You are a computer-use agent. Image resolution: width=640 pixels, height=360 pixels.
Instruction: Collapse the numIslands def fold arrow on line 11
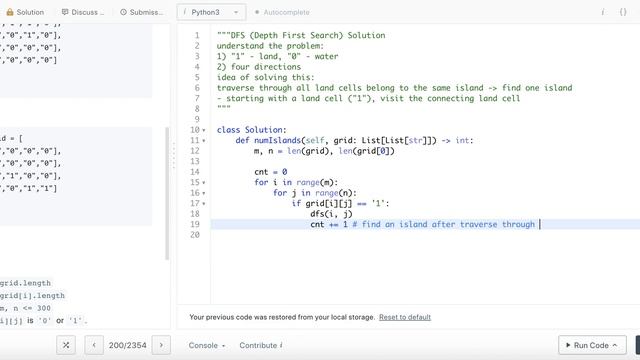tap(204, 141)
